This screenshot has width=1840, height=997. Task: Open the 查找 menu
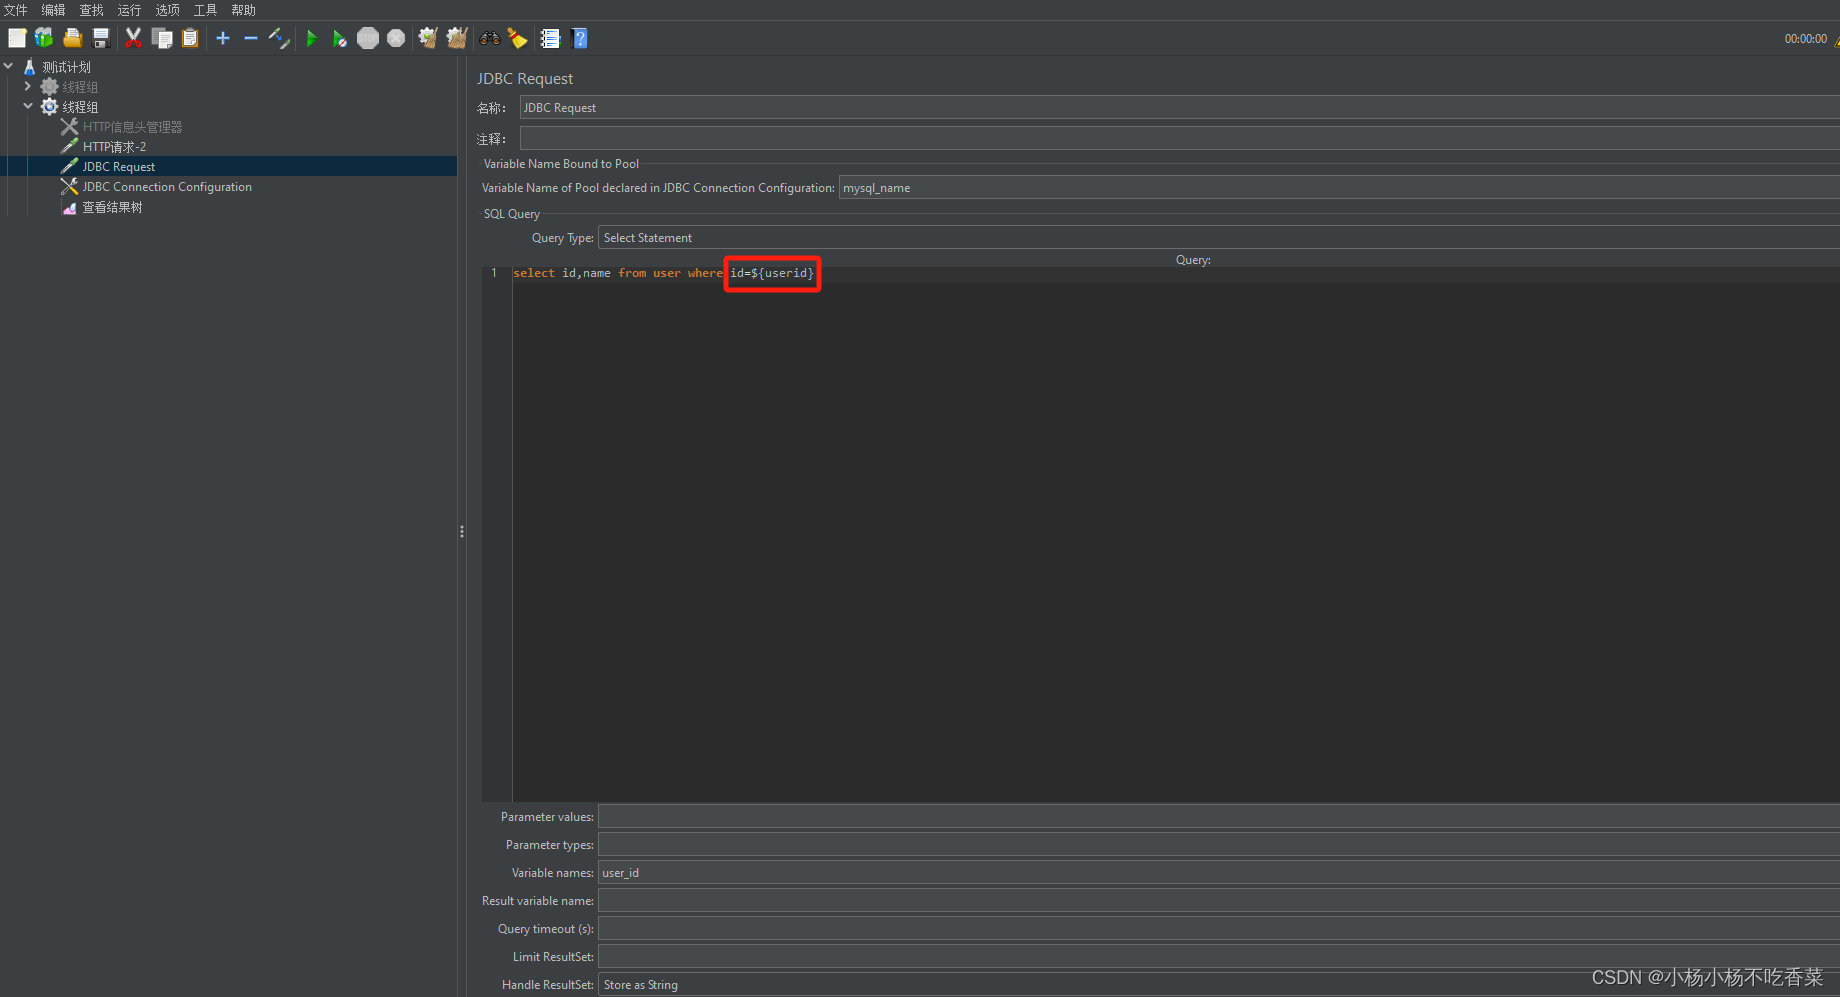click(92, 10)
